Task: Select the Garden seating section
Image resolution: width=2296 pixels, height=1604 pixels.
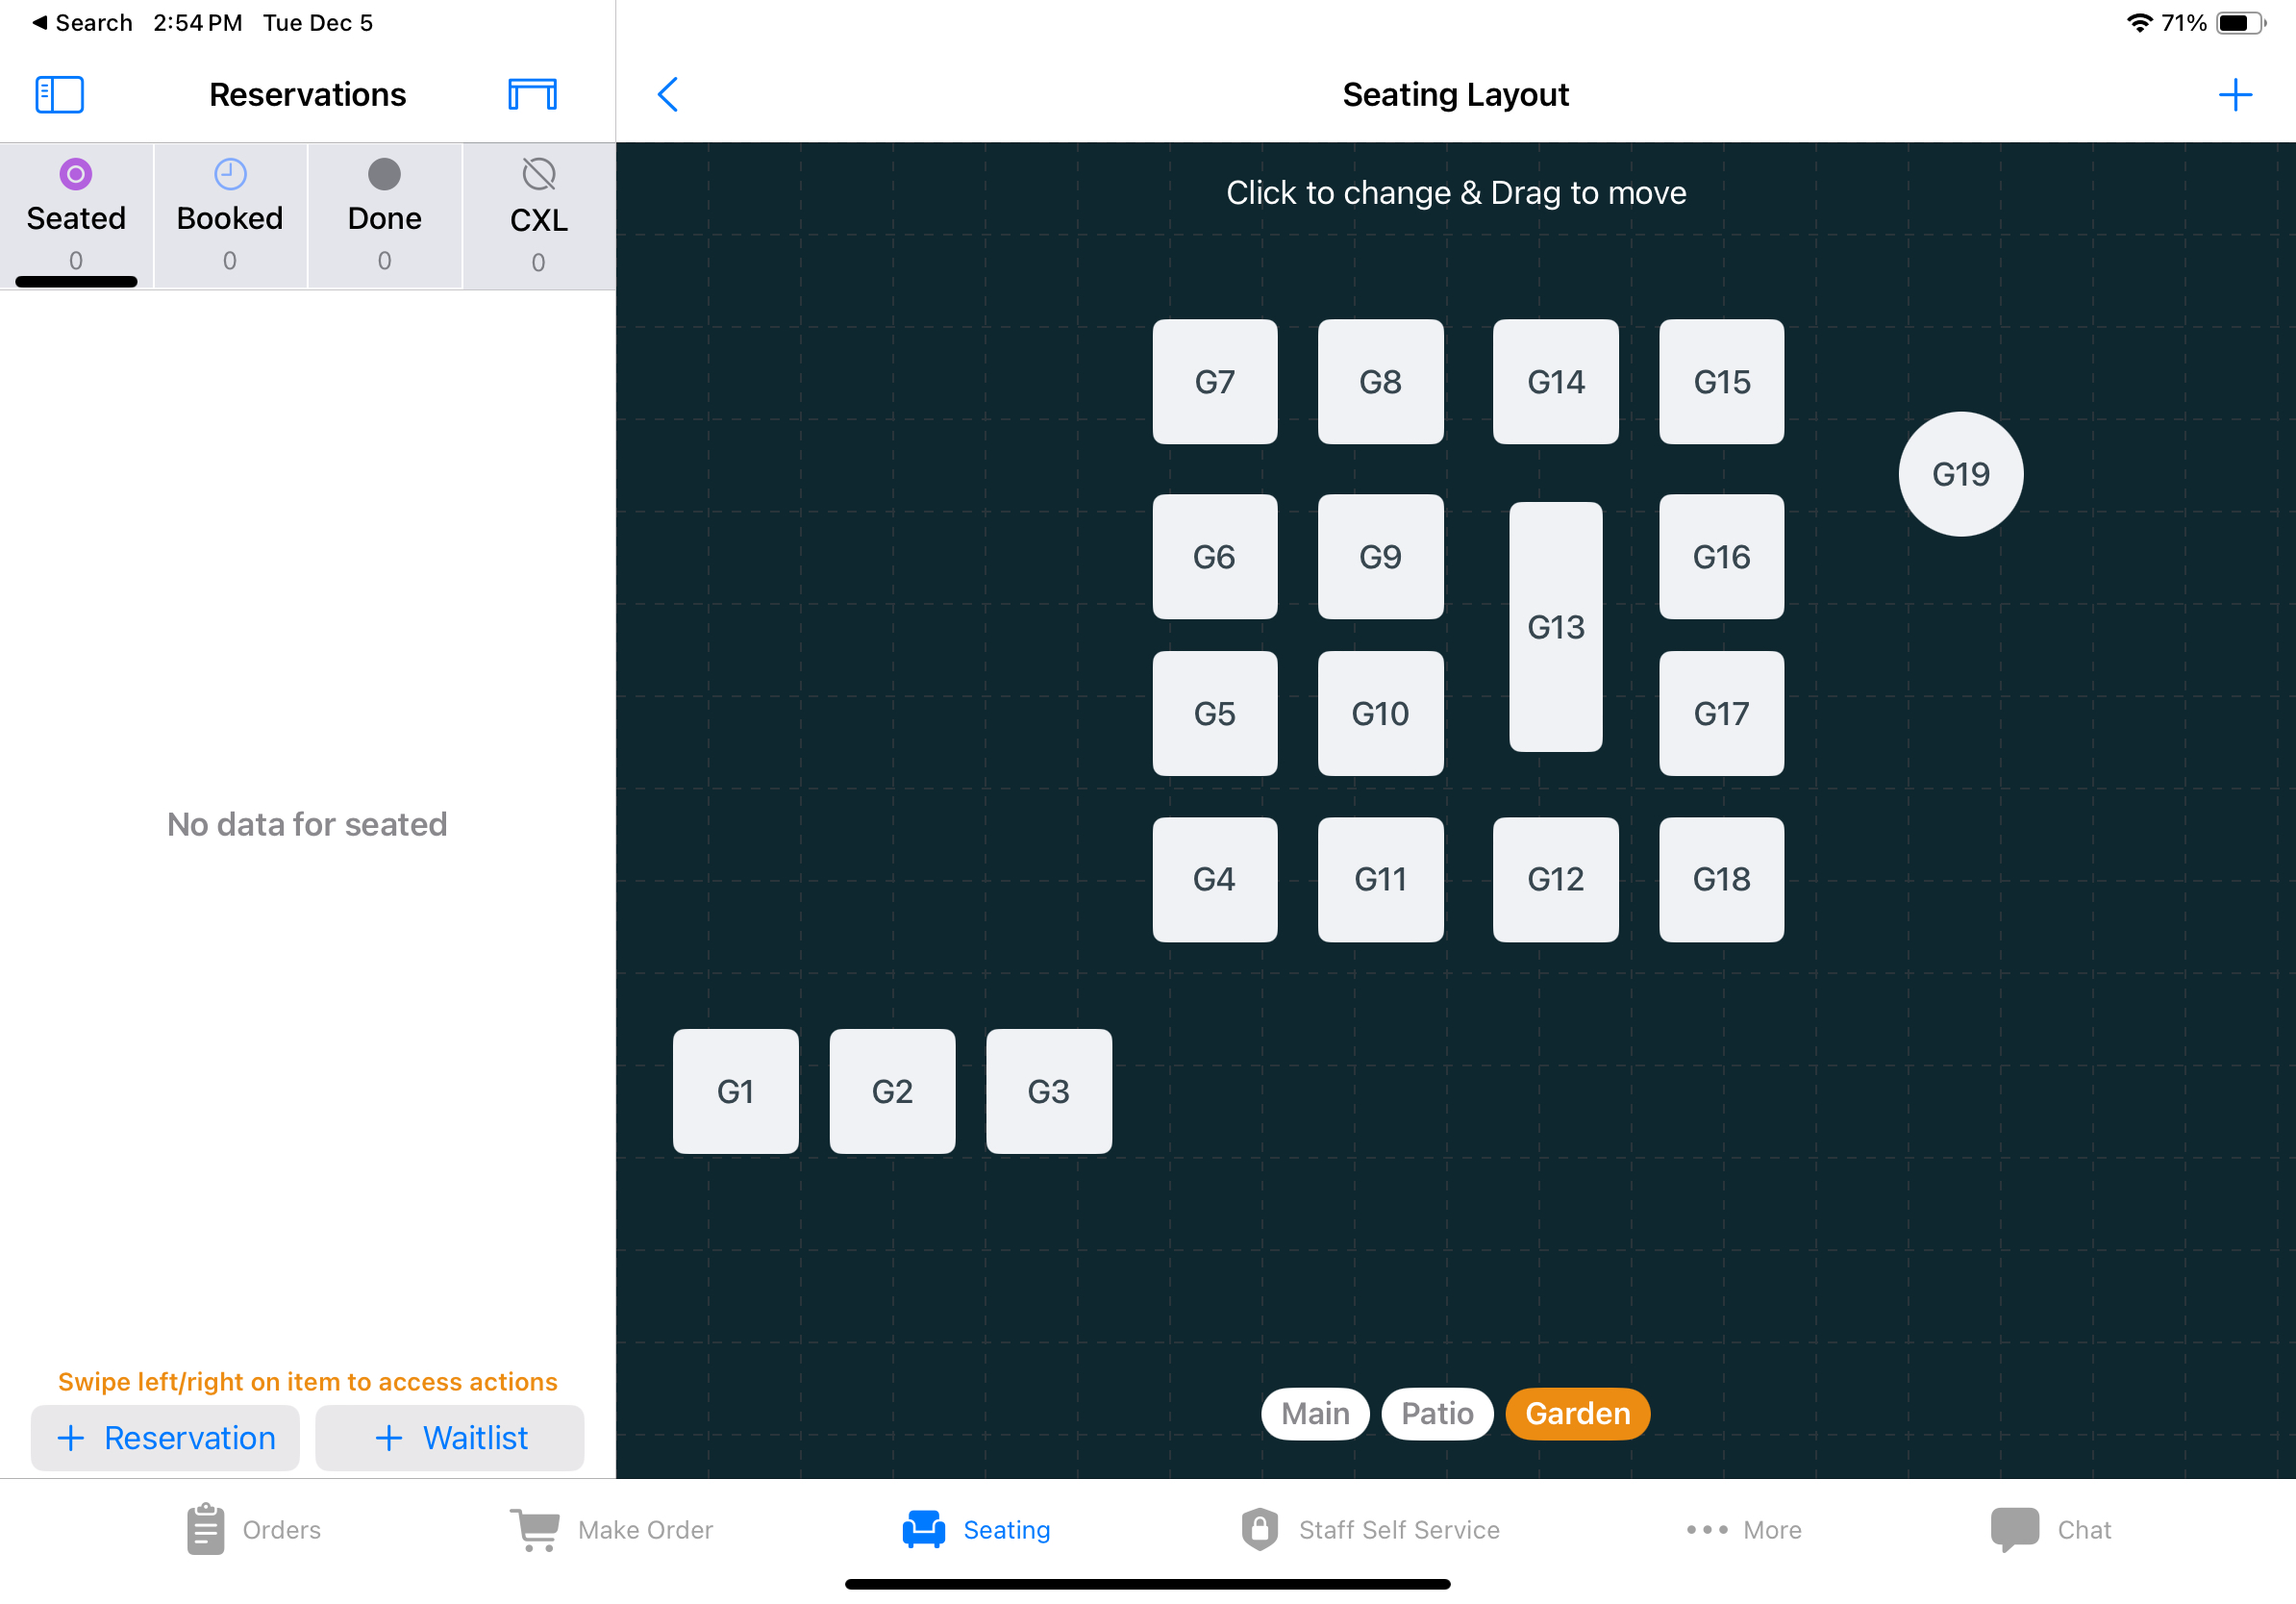Action: (1574, 1414)
